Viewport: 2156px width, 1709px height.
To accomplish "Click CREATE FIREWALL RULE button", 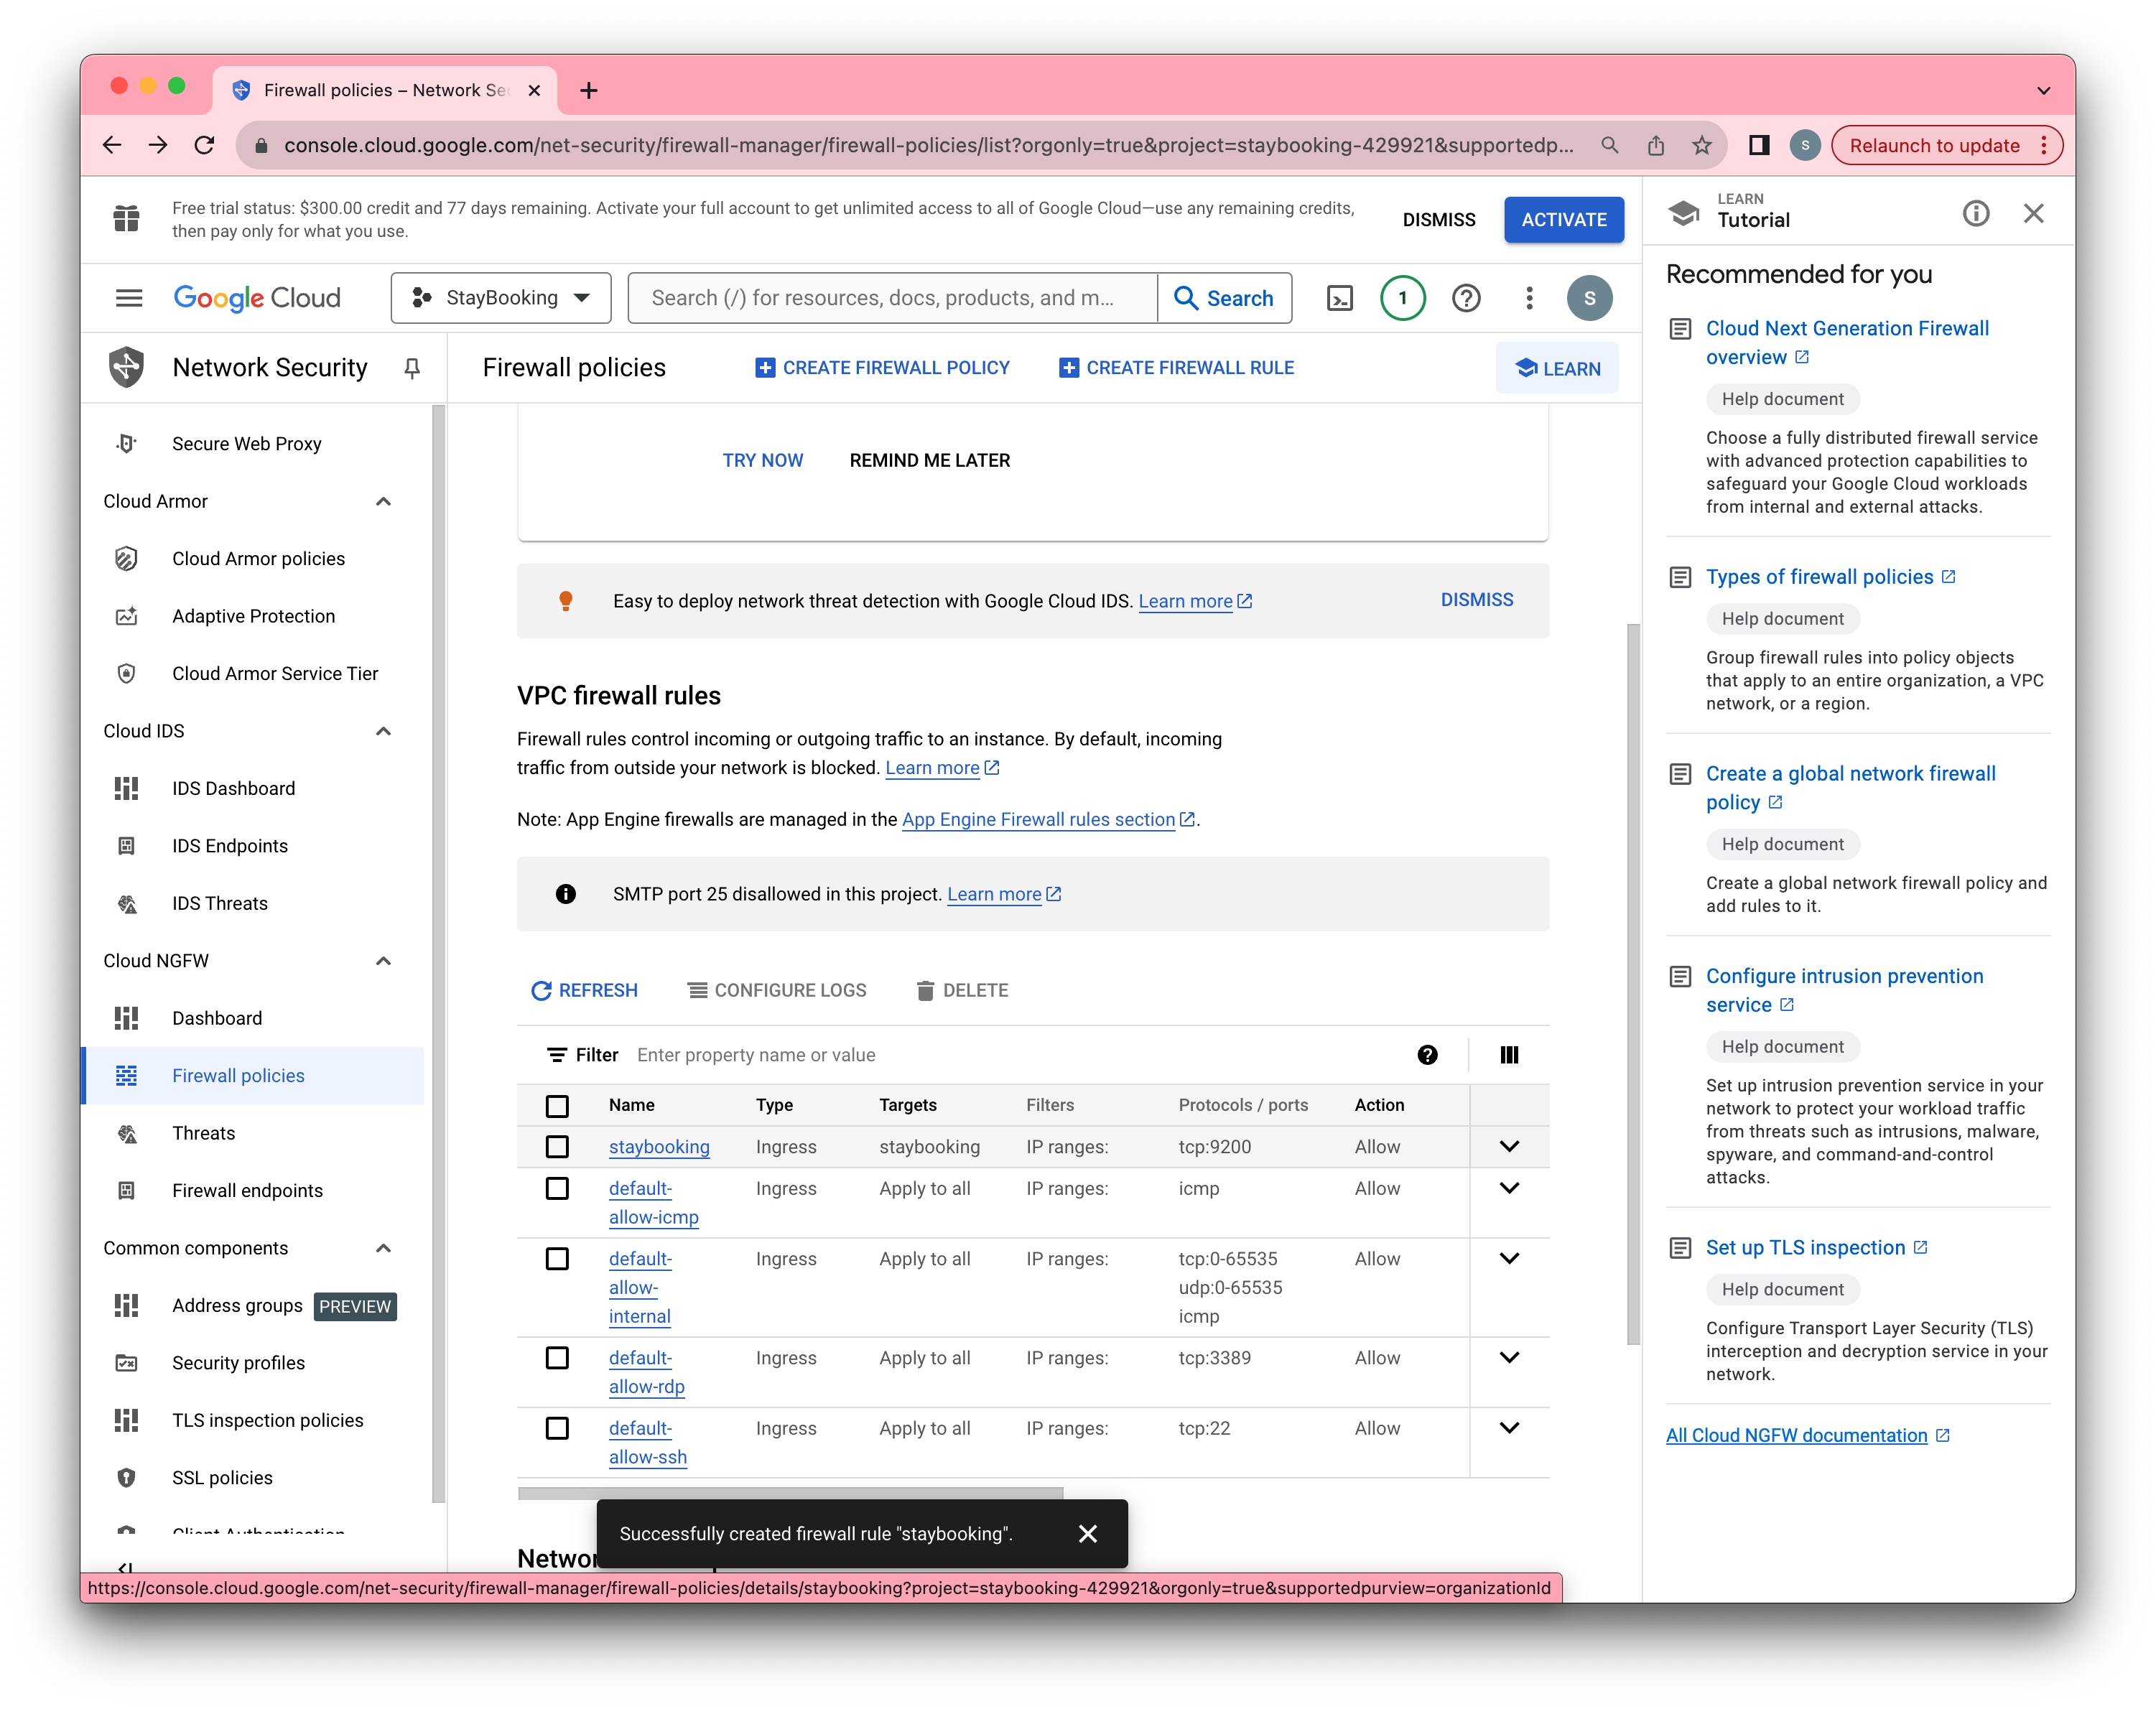I will point(1176,368).
